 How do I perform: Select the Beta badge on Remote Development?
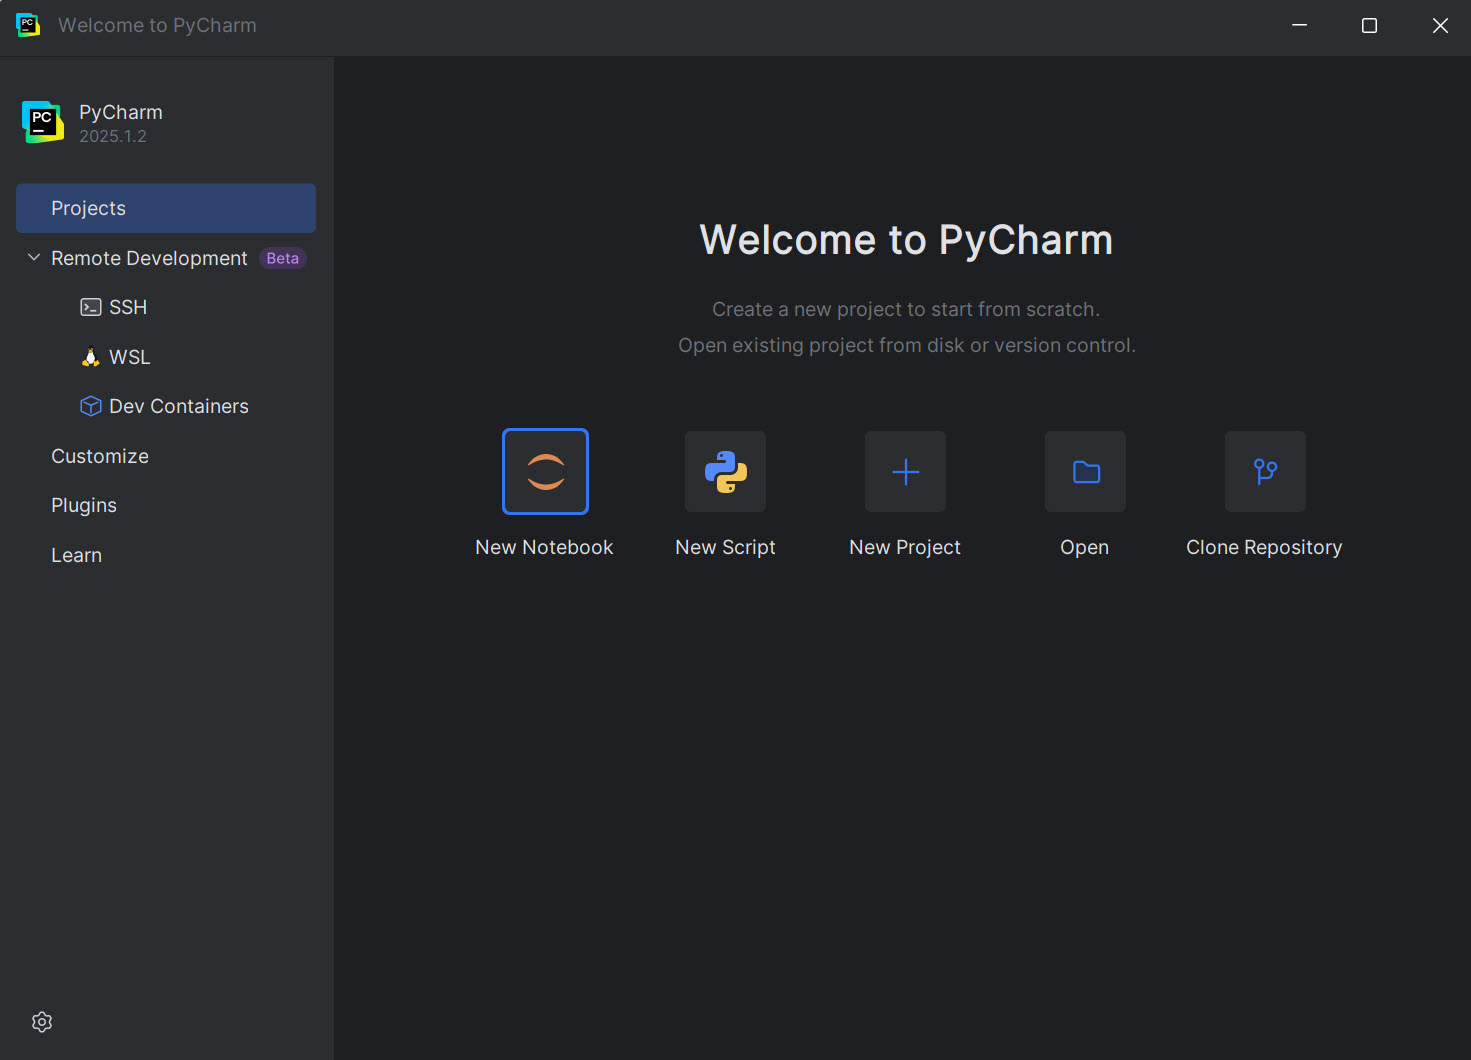click(x=282, y=257)
